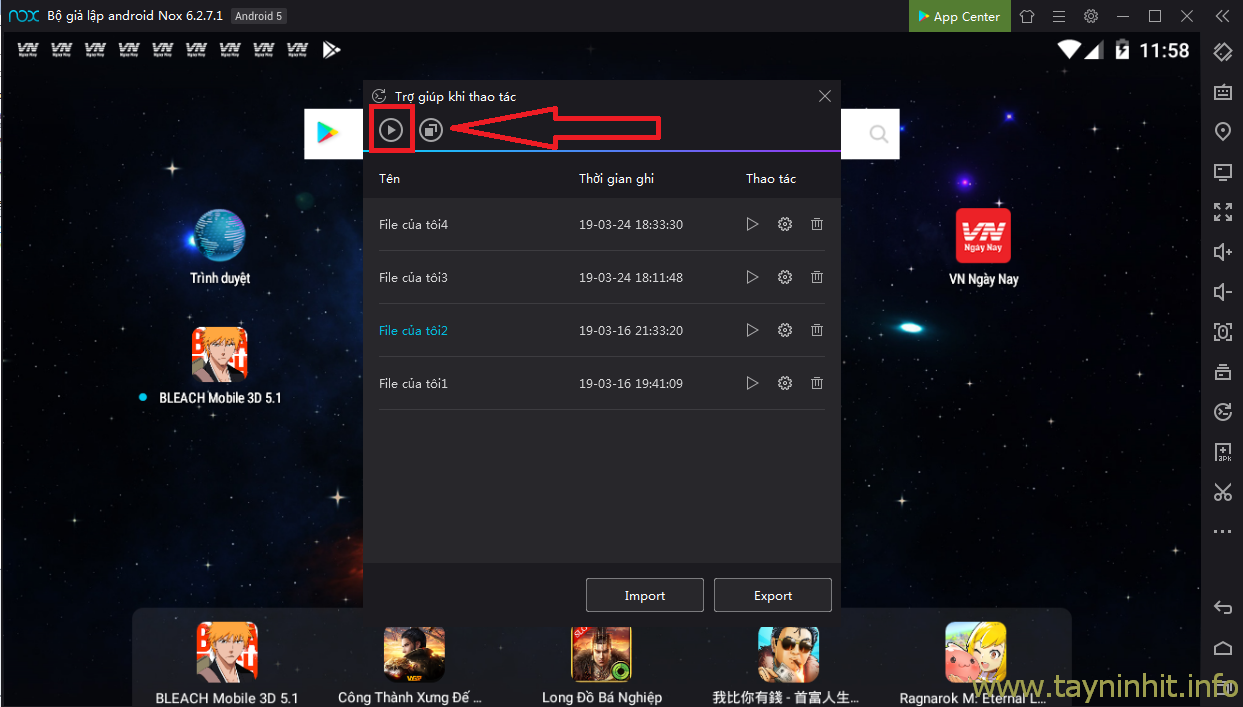Click the Export button

[772, 595]
